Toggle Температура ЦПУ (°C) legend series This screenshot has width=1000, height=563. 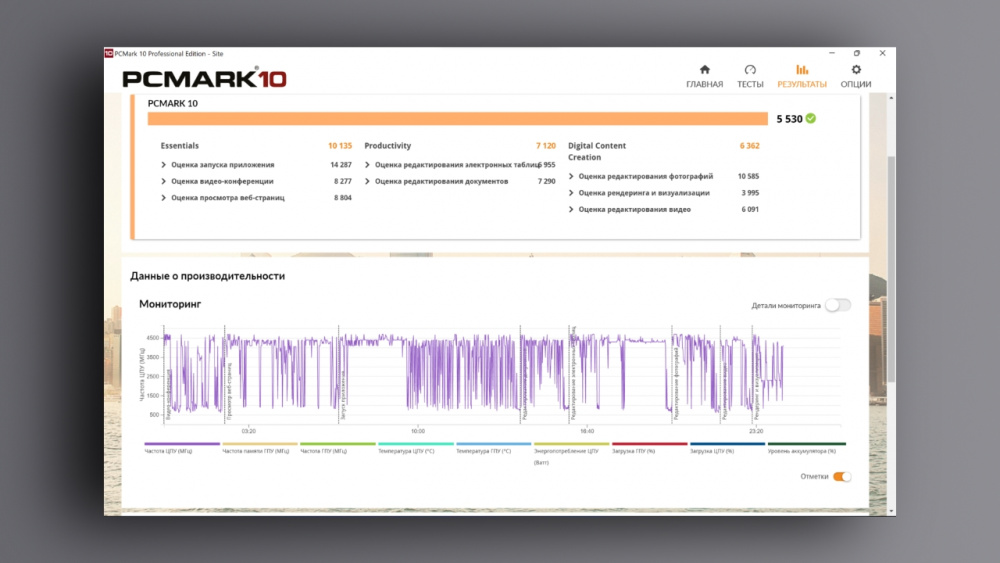click(416, 448)
